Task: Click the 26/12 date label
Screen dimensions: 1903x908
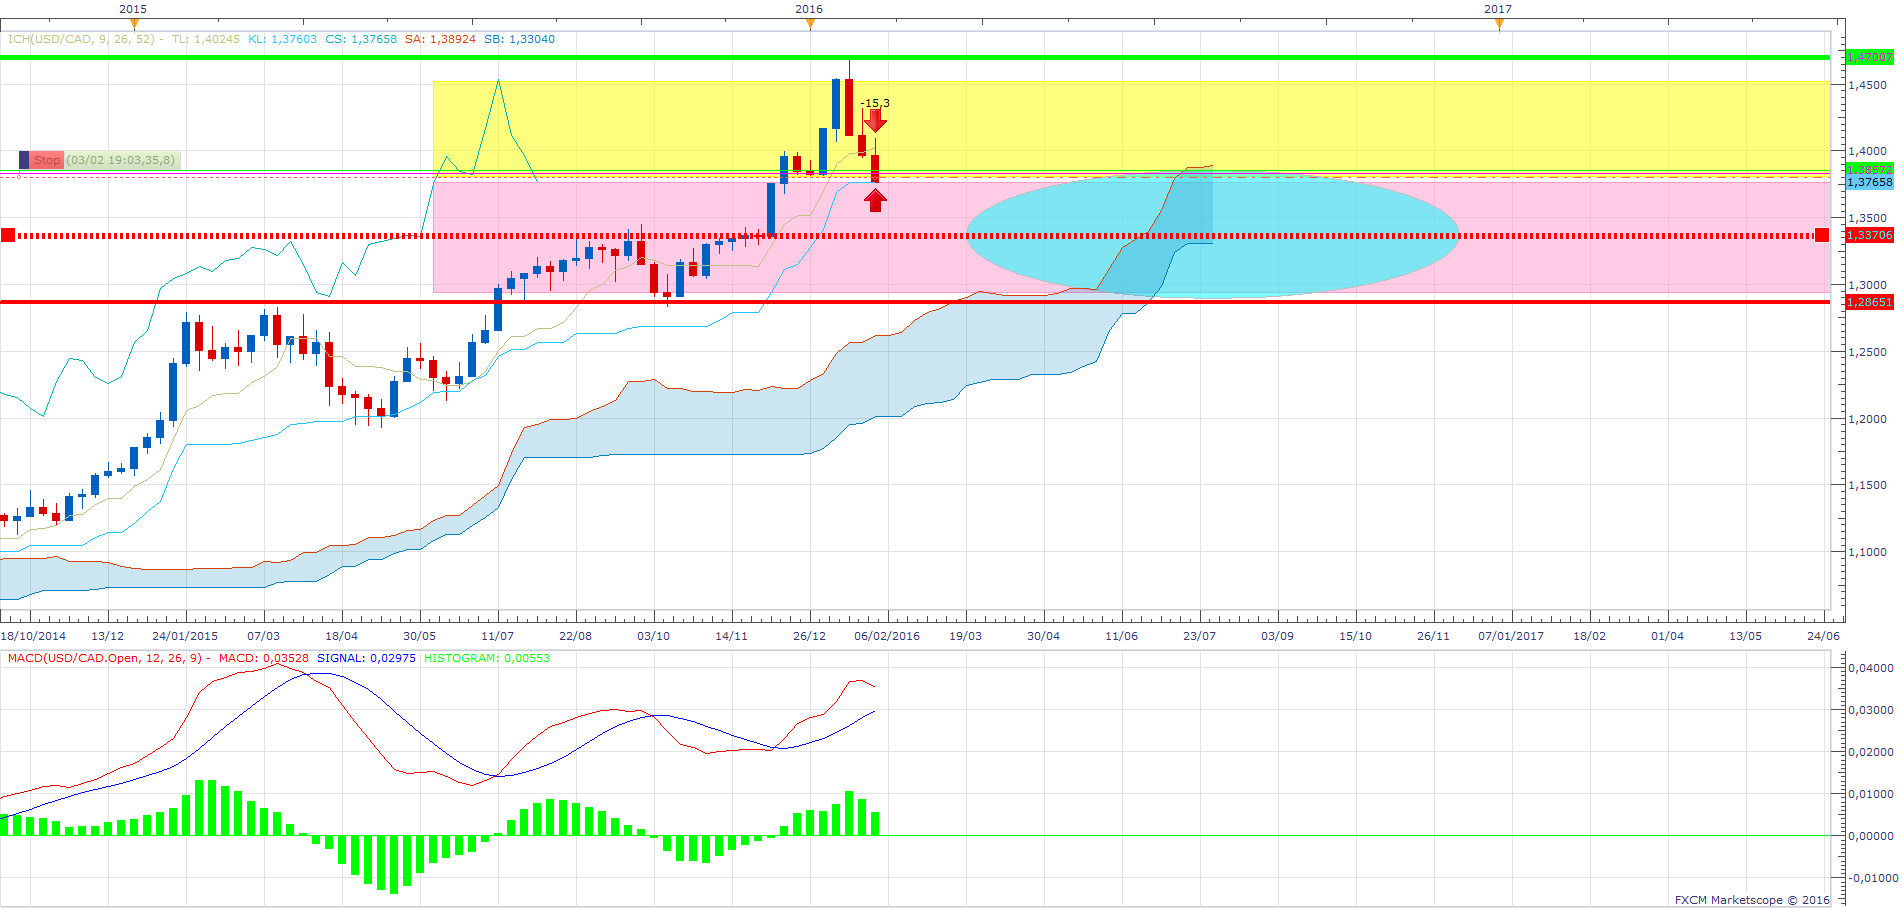Action: pyautogui.click(x=809, y=636)
